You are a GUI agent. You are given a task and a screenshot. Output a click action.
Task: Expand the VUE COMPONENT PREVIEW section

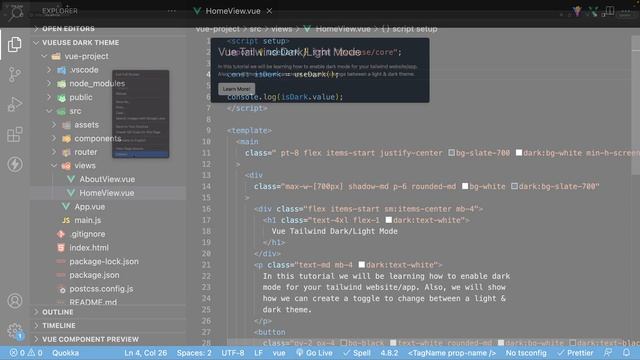(90, 339)
